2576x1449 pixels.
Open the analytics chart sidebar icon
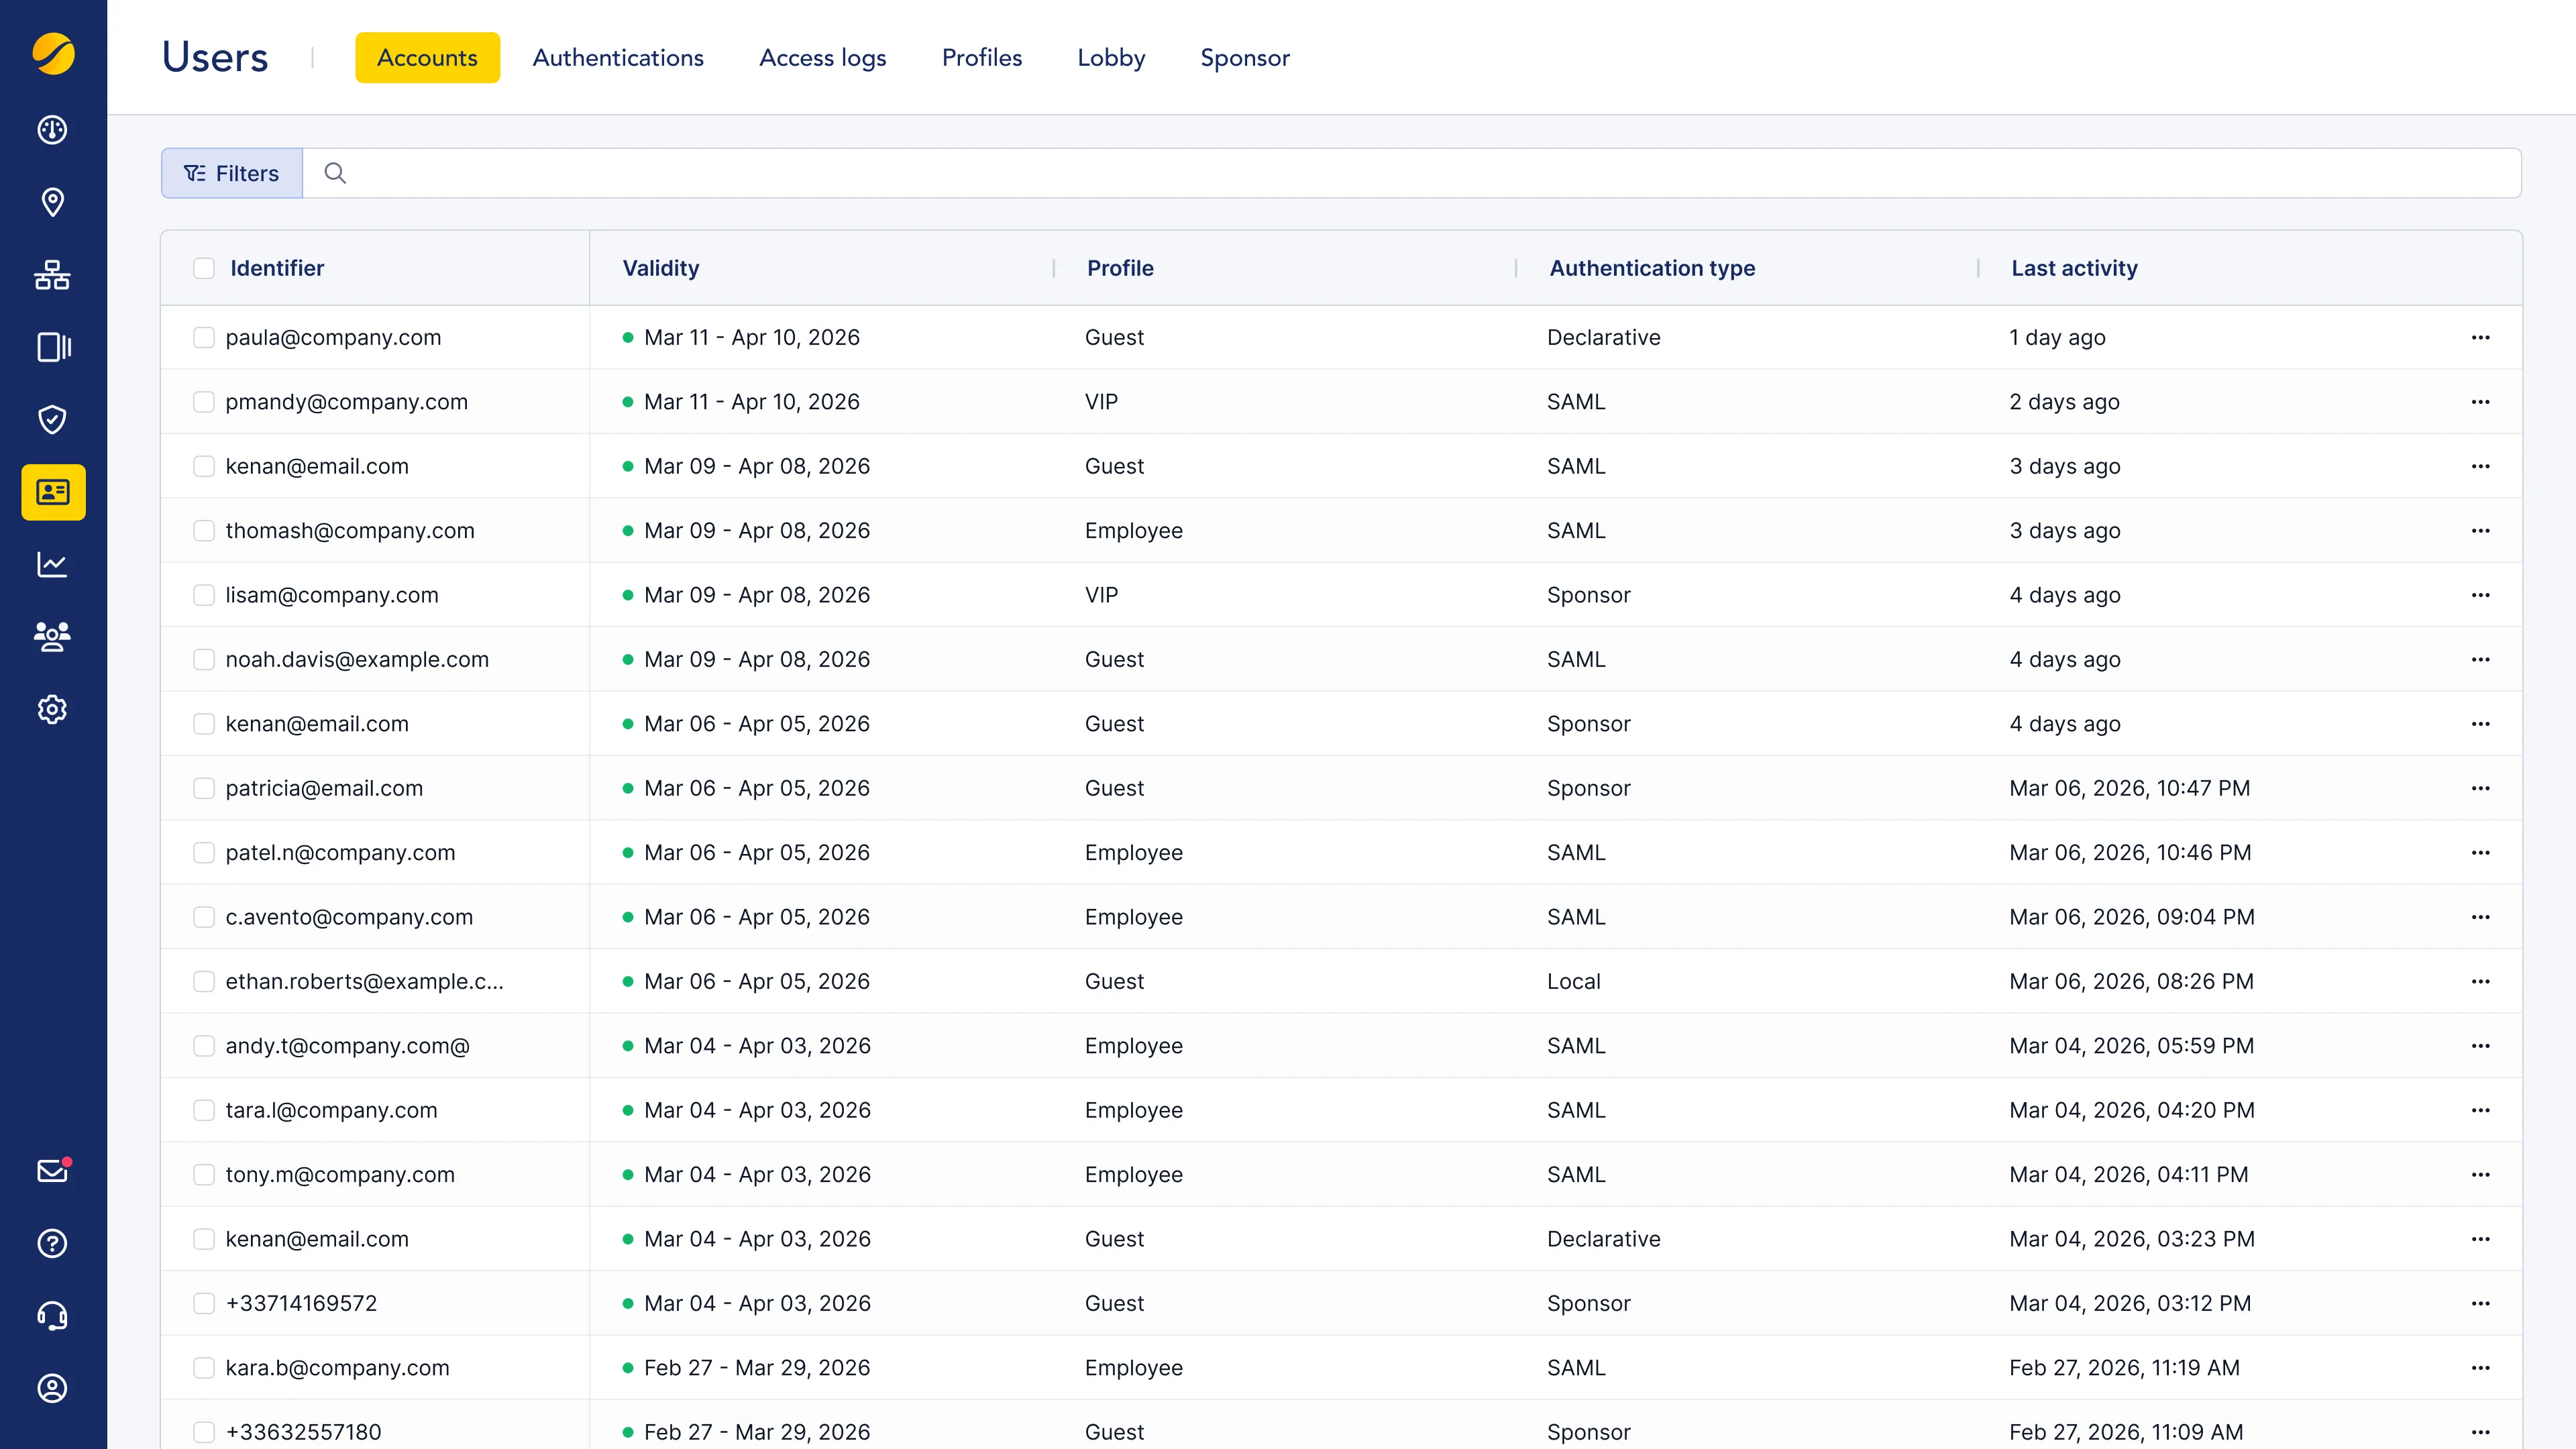tap(52, 565)
